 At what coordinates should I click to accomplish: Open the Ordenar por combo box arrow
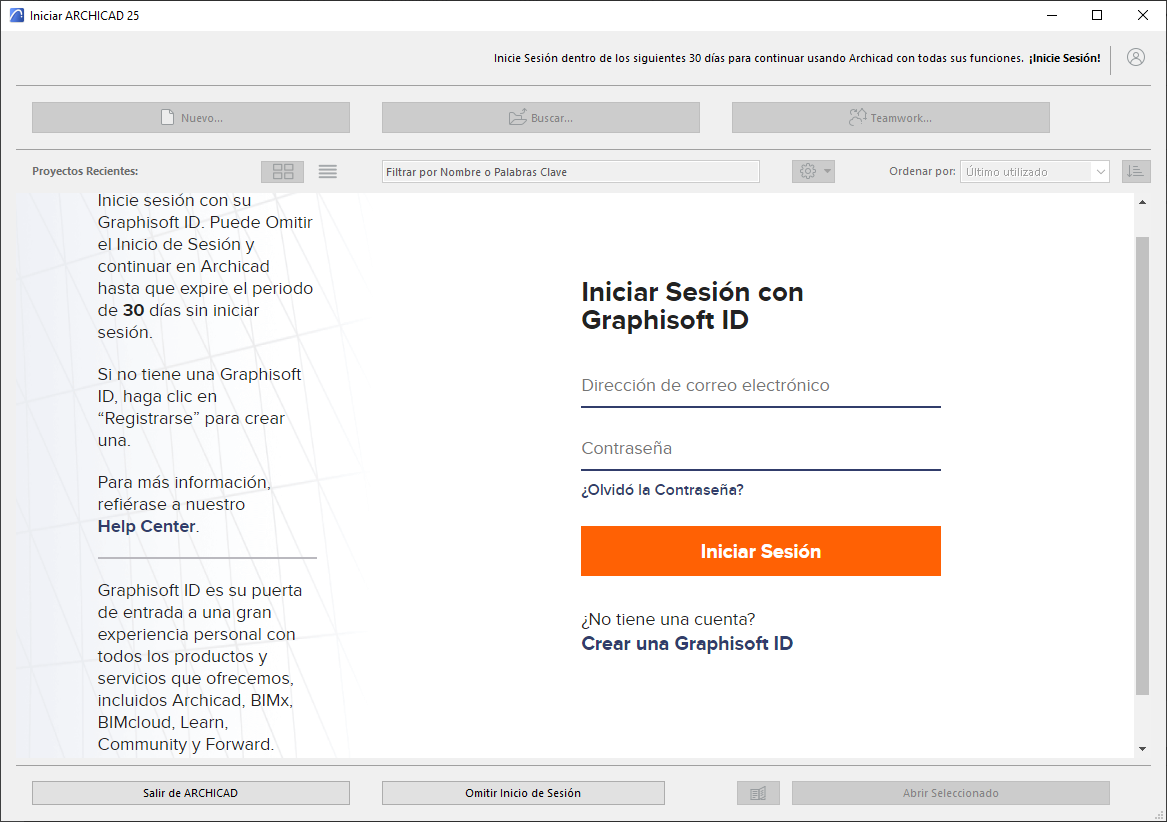point(1100,171)
